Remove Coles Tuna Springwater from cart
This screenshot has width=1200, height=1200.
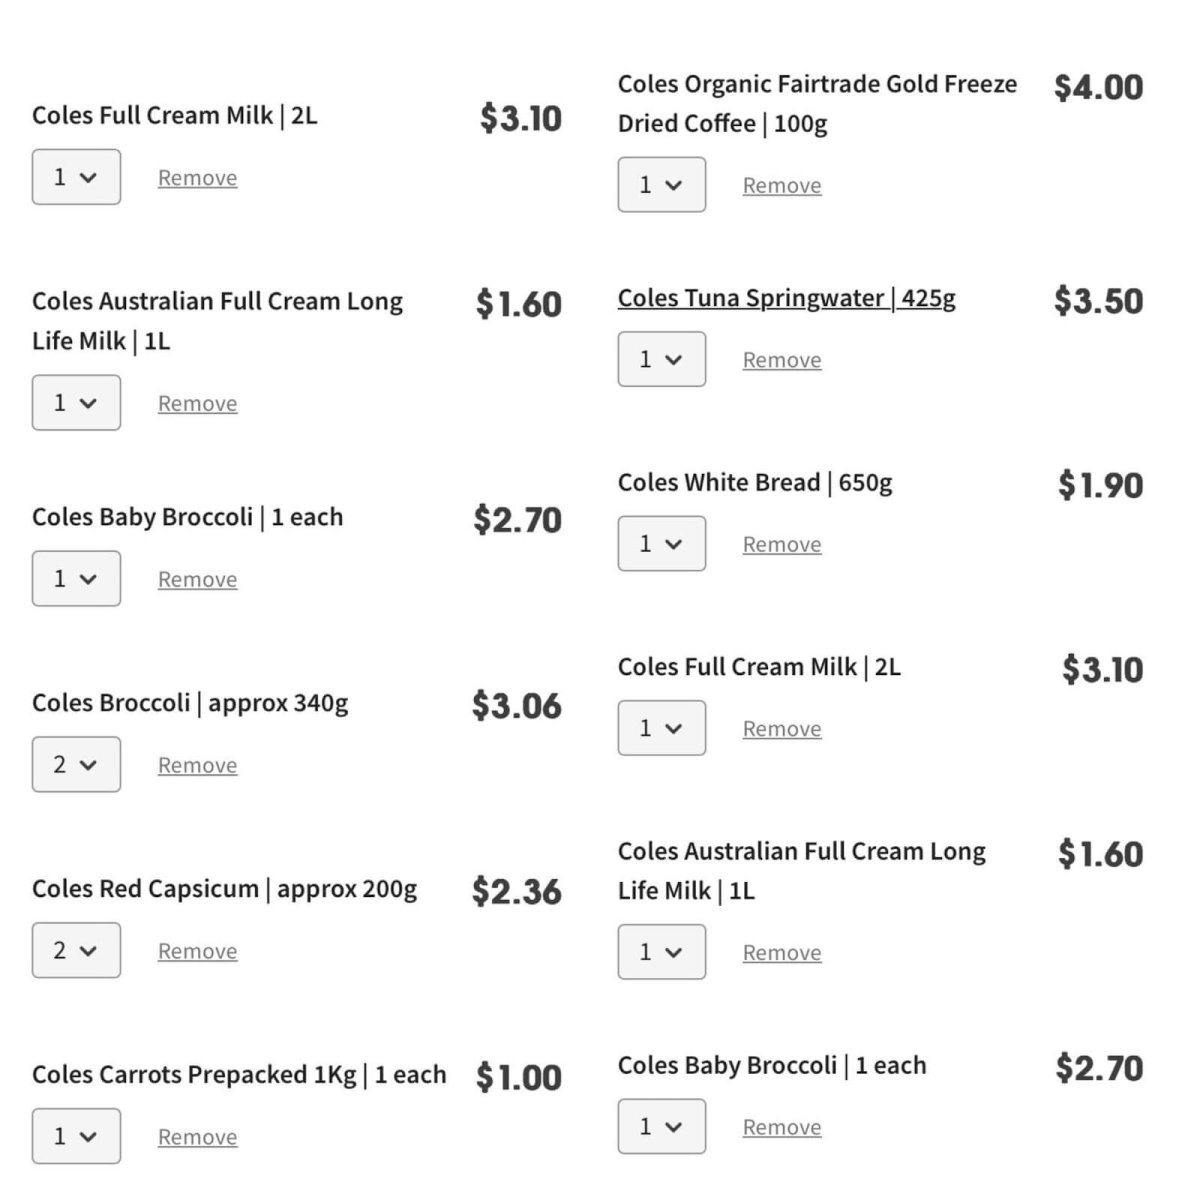click(781, 360)
